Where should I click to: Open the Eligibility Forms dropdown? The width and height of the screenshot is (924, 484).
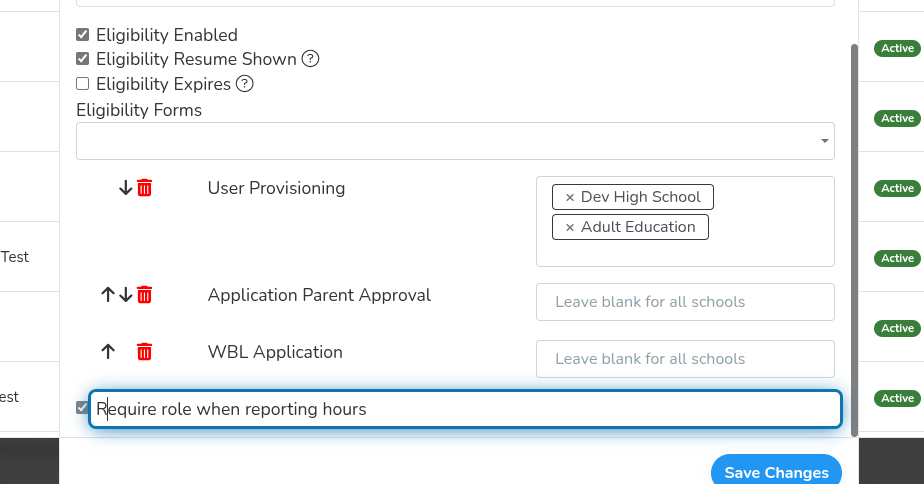tap(455, 141)
